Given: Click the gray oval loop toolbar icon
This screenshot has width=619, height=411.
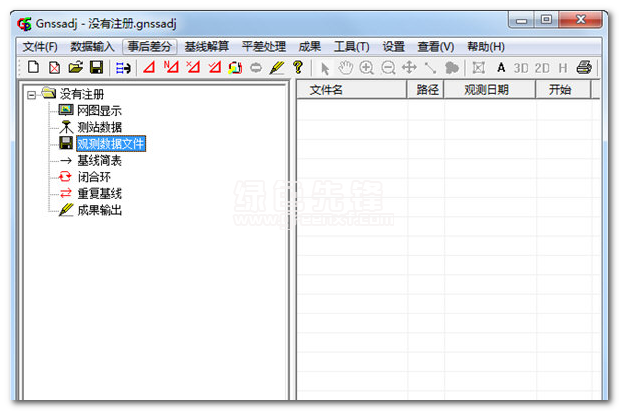Looking at the screenshot, I should (256, 68).
